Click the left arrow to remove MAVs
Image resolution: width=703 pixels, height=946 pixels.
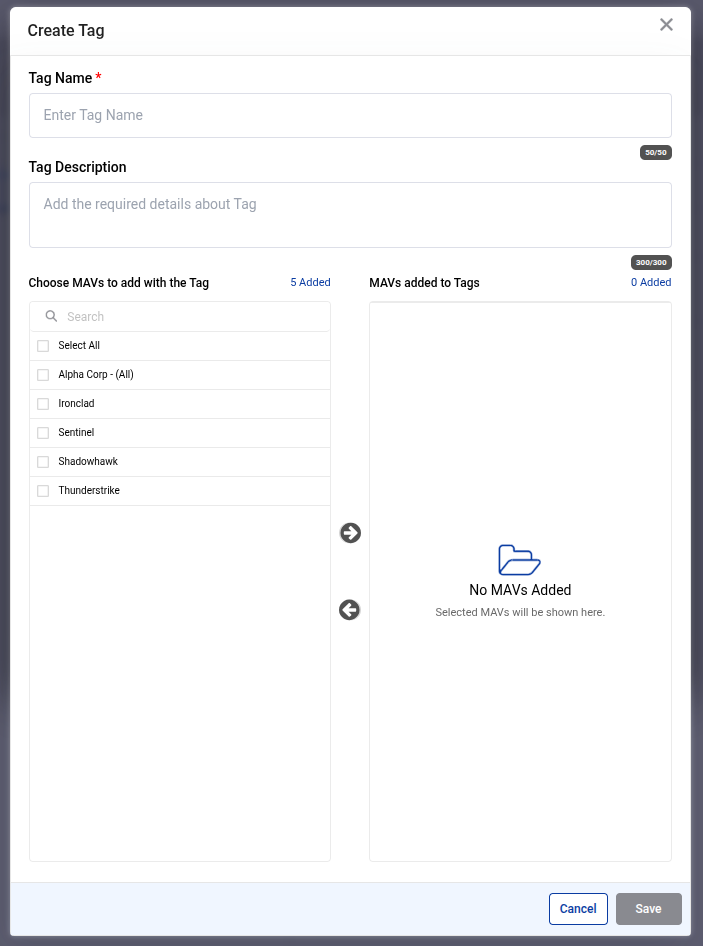[349, 610]
